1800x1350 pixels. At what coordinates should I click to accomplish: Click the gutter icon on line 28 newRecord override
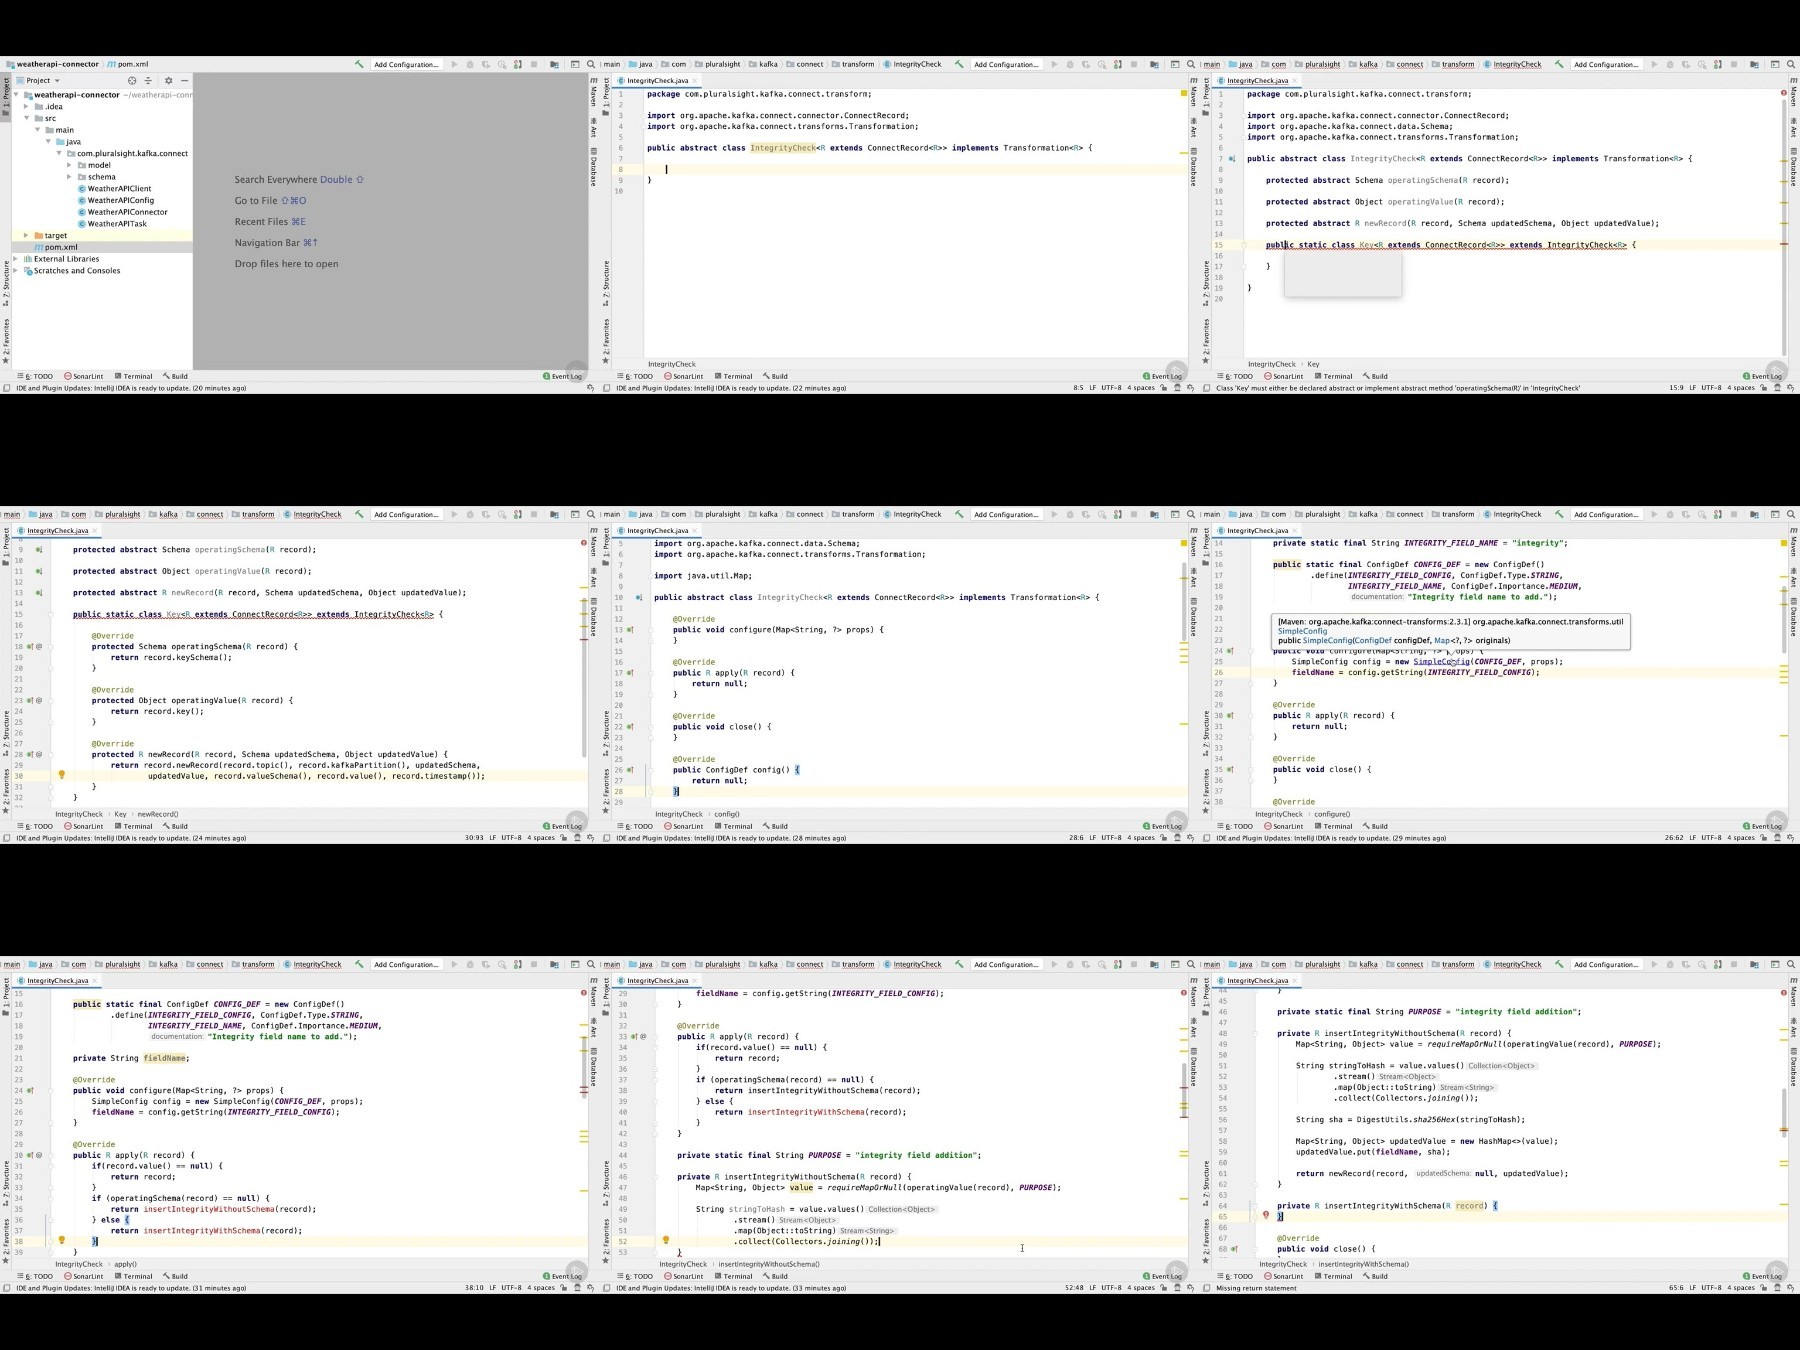31,754
